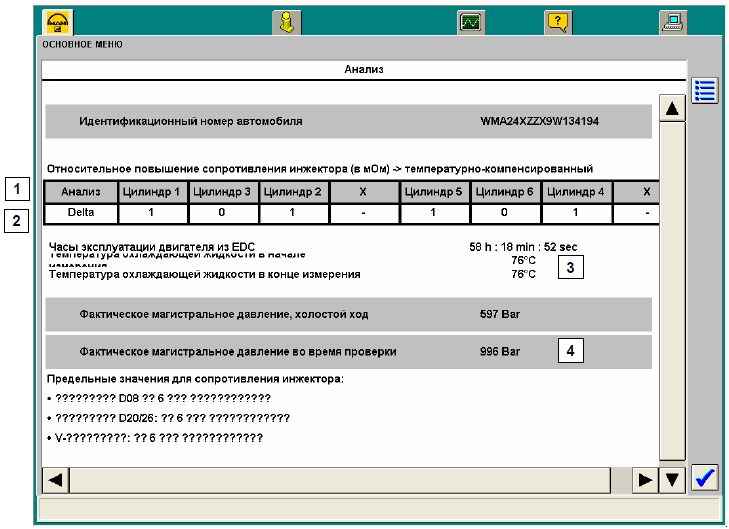
Task: Open ОСНОВНОЕ МЕНЮ main menu
Action: tap(80, 46)
